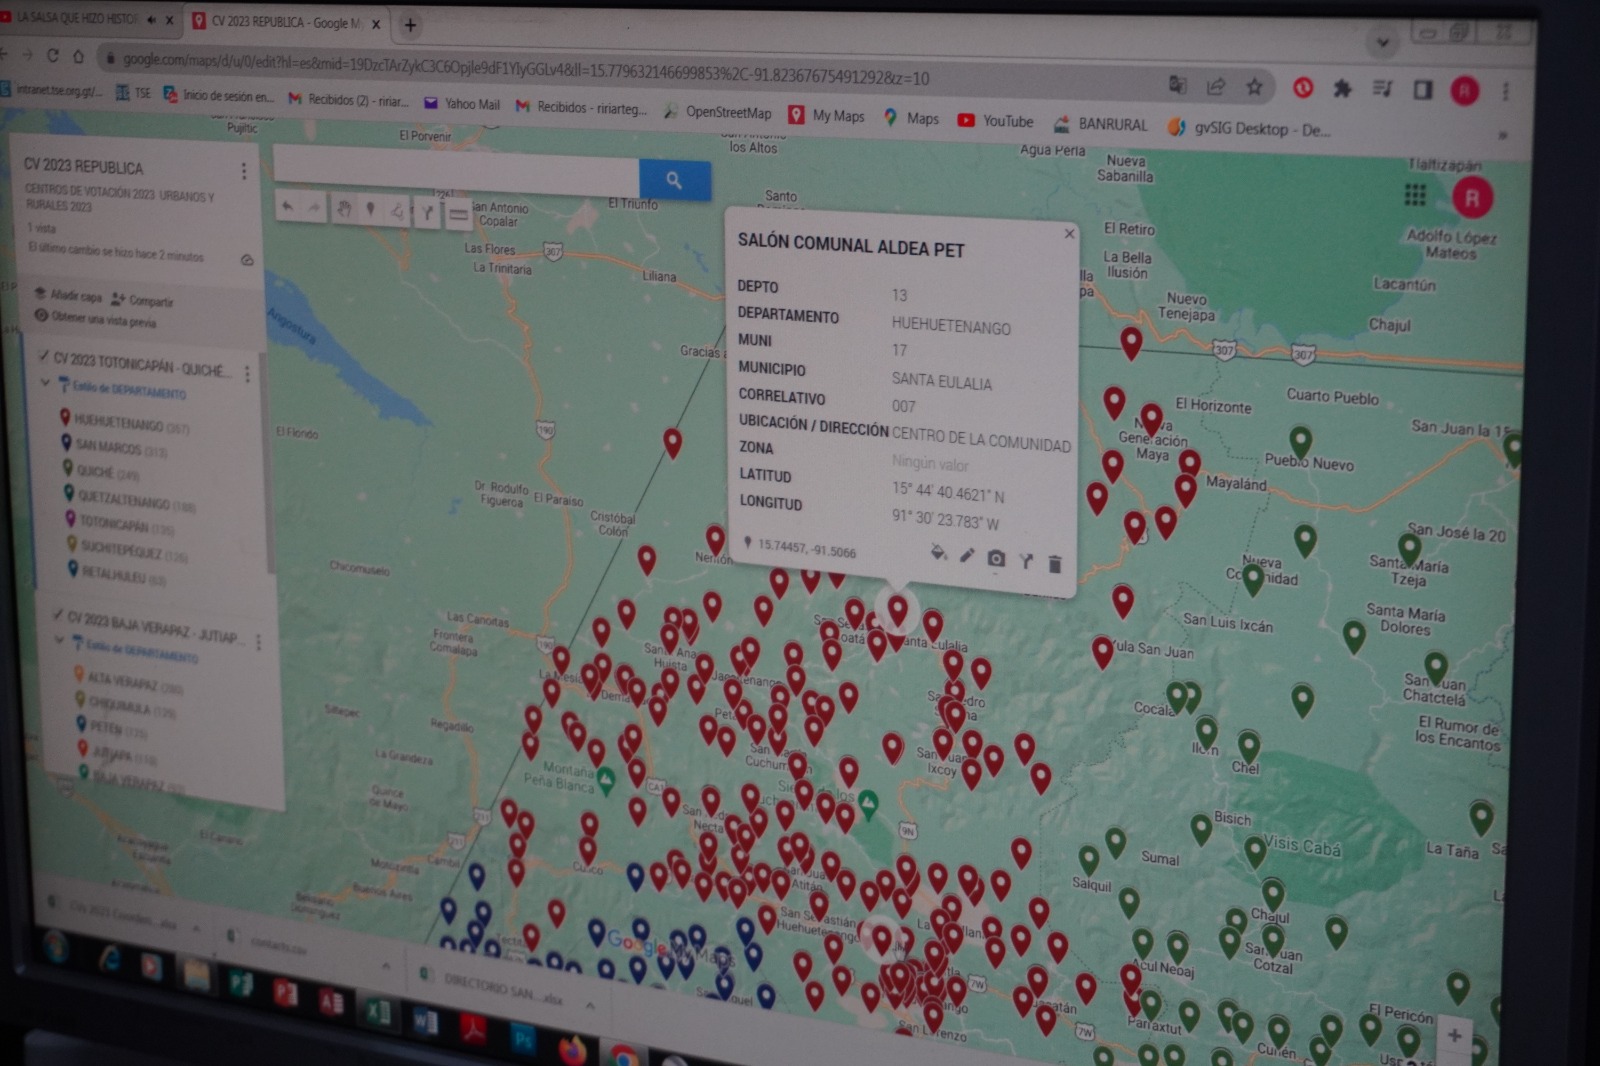Open the gvSIG Desktop bookmark

coord(1248,128)
